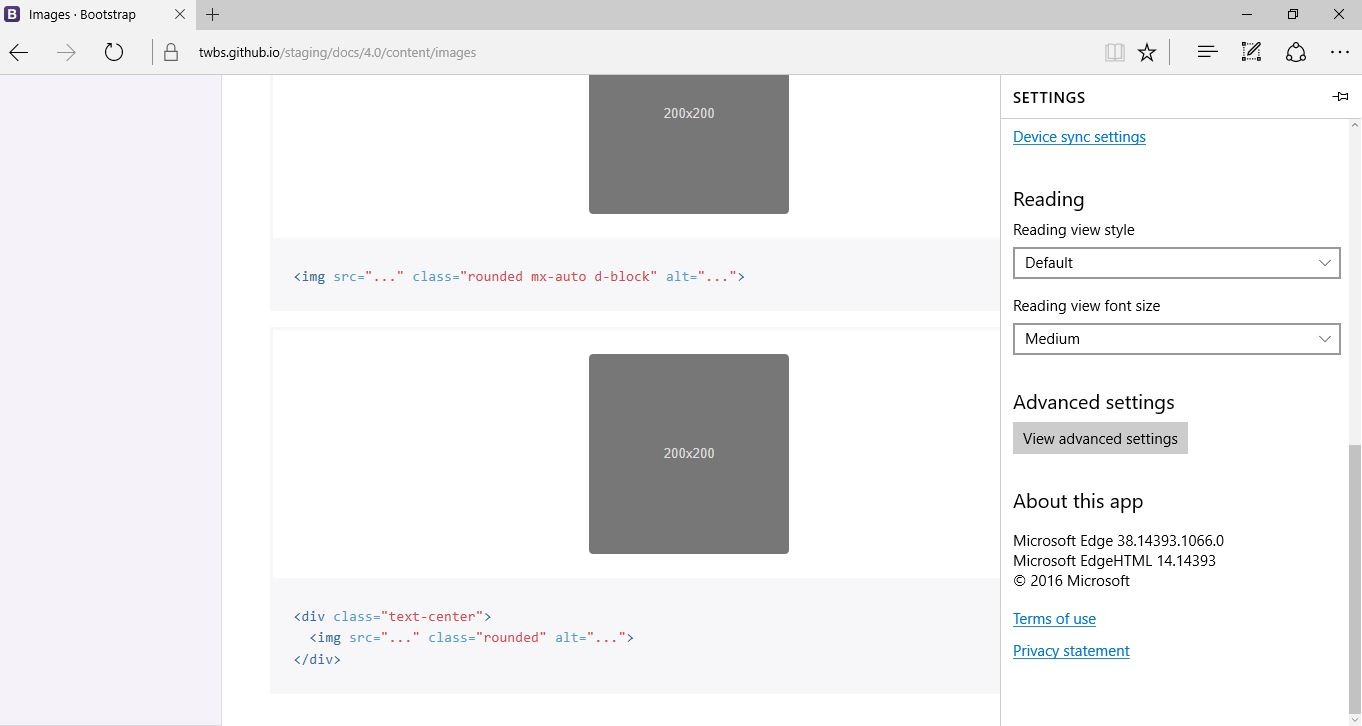Image resolution: width=1362 pixels, height=726 pixels.
Task: Click the Bootstrap favicon on the tab
Action: 13,15
